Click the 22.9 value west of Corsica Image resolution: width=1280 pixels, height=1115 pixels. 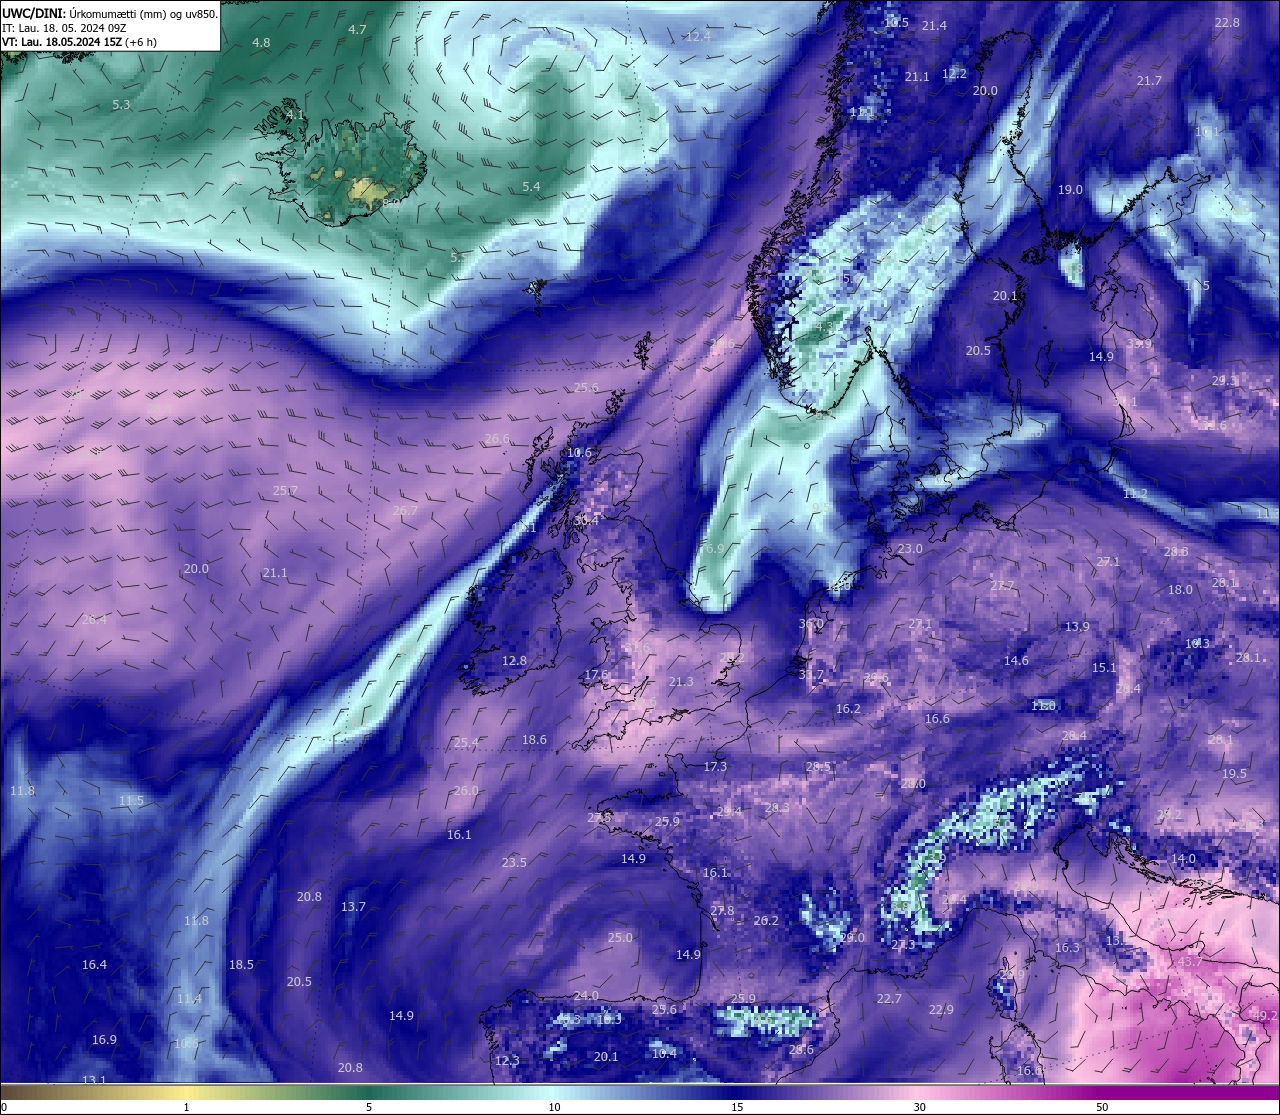point(941,1010)
